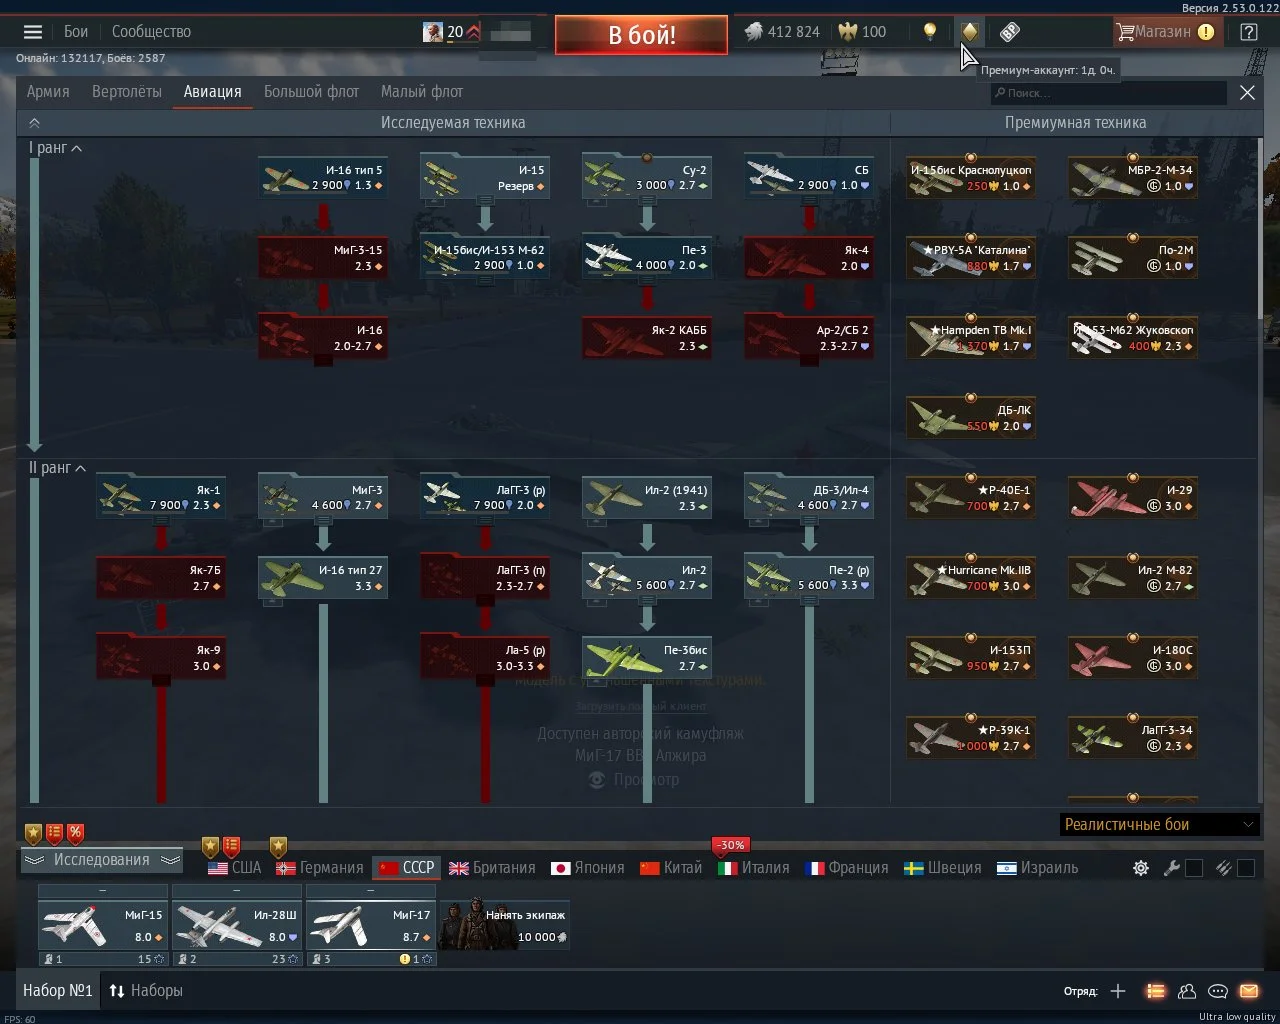Toggle the auto-ammo checkbox beside bullets icon

click(1246, 868)
